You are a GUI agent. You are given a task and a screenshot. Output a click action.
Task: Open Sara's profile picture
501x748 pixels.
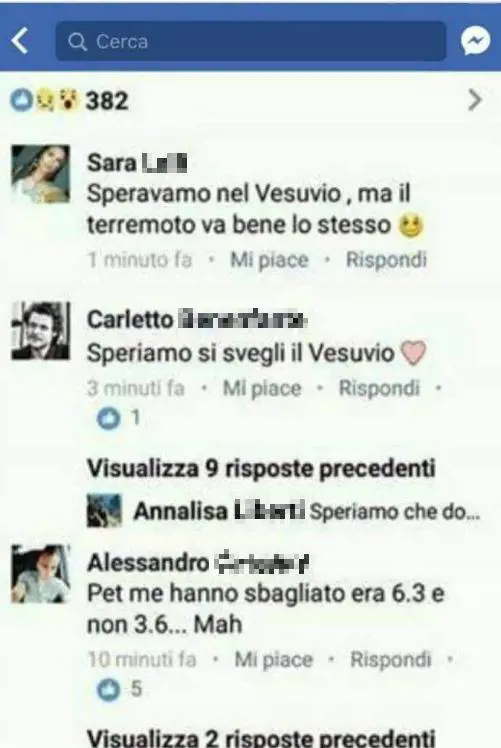pos(41,174)
